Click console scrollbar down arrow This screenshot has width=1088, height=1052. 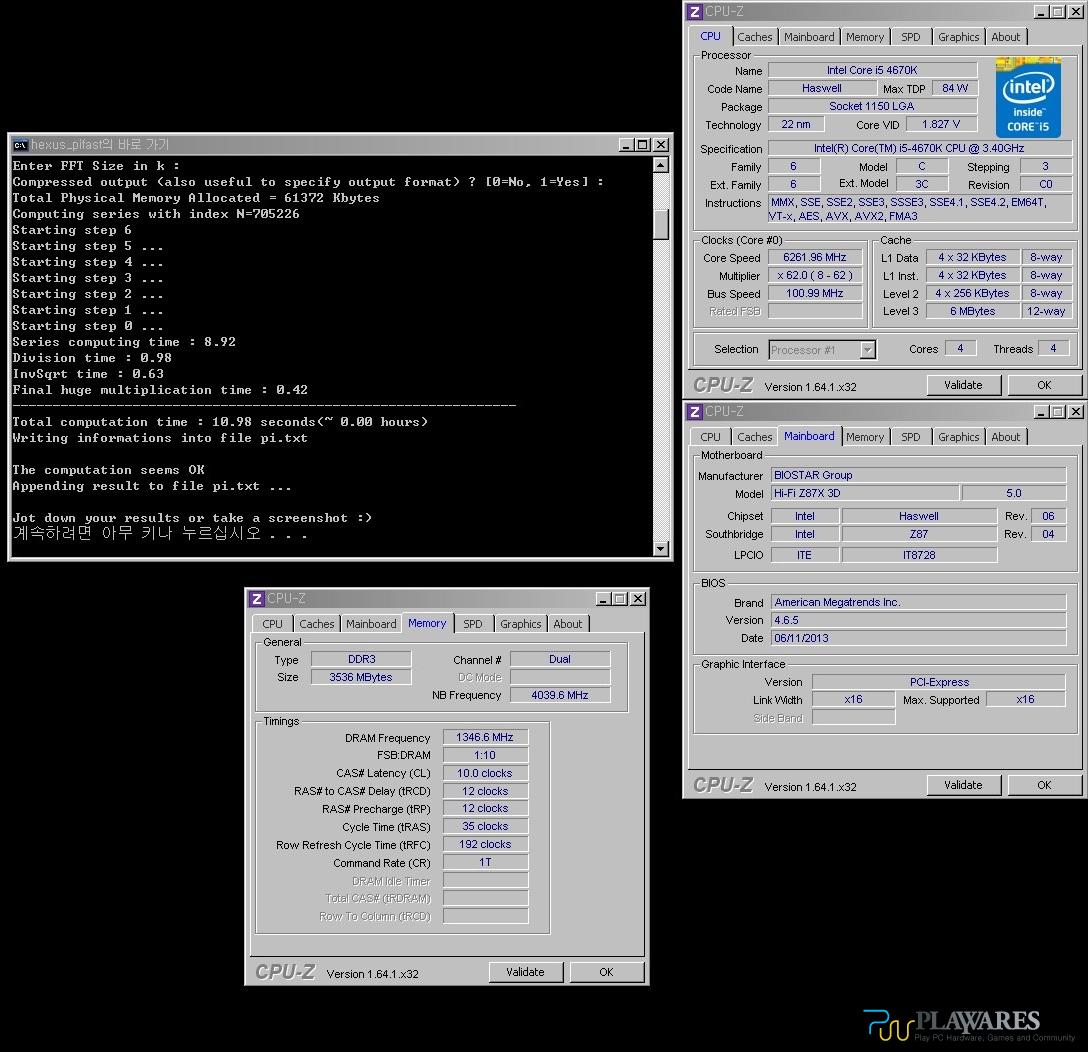(x=661, y=549)
